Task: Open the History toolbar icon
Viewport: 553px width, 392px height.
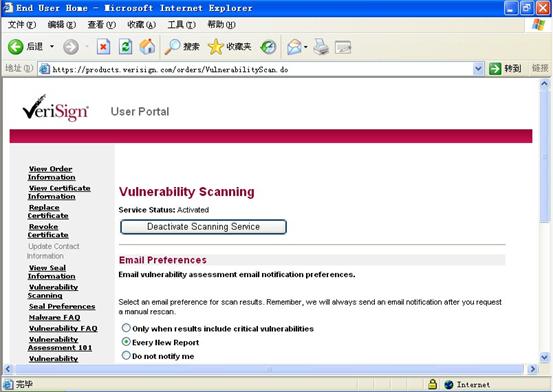Action: point(268,47)
